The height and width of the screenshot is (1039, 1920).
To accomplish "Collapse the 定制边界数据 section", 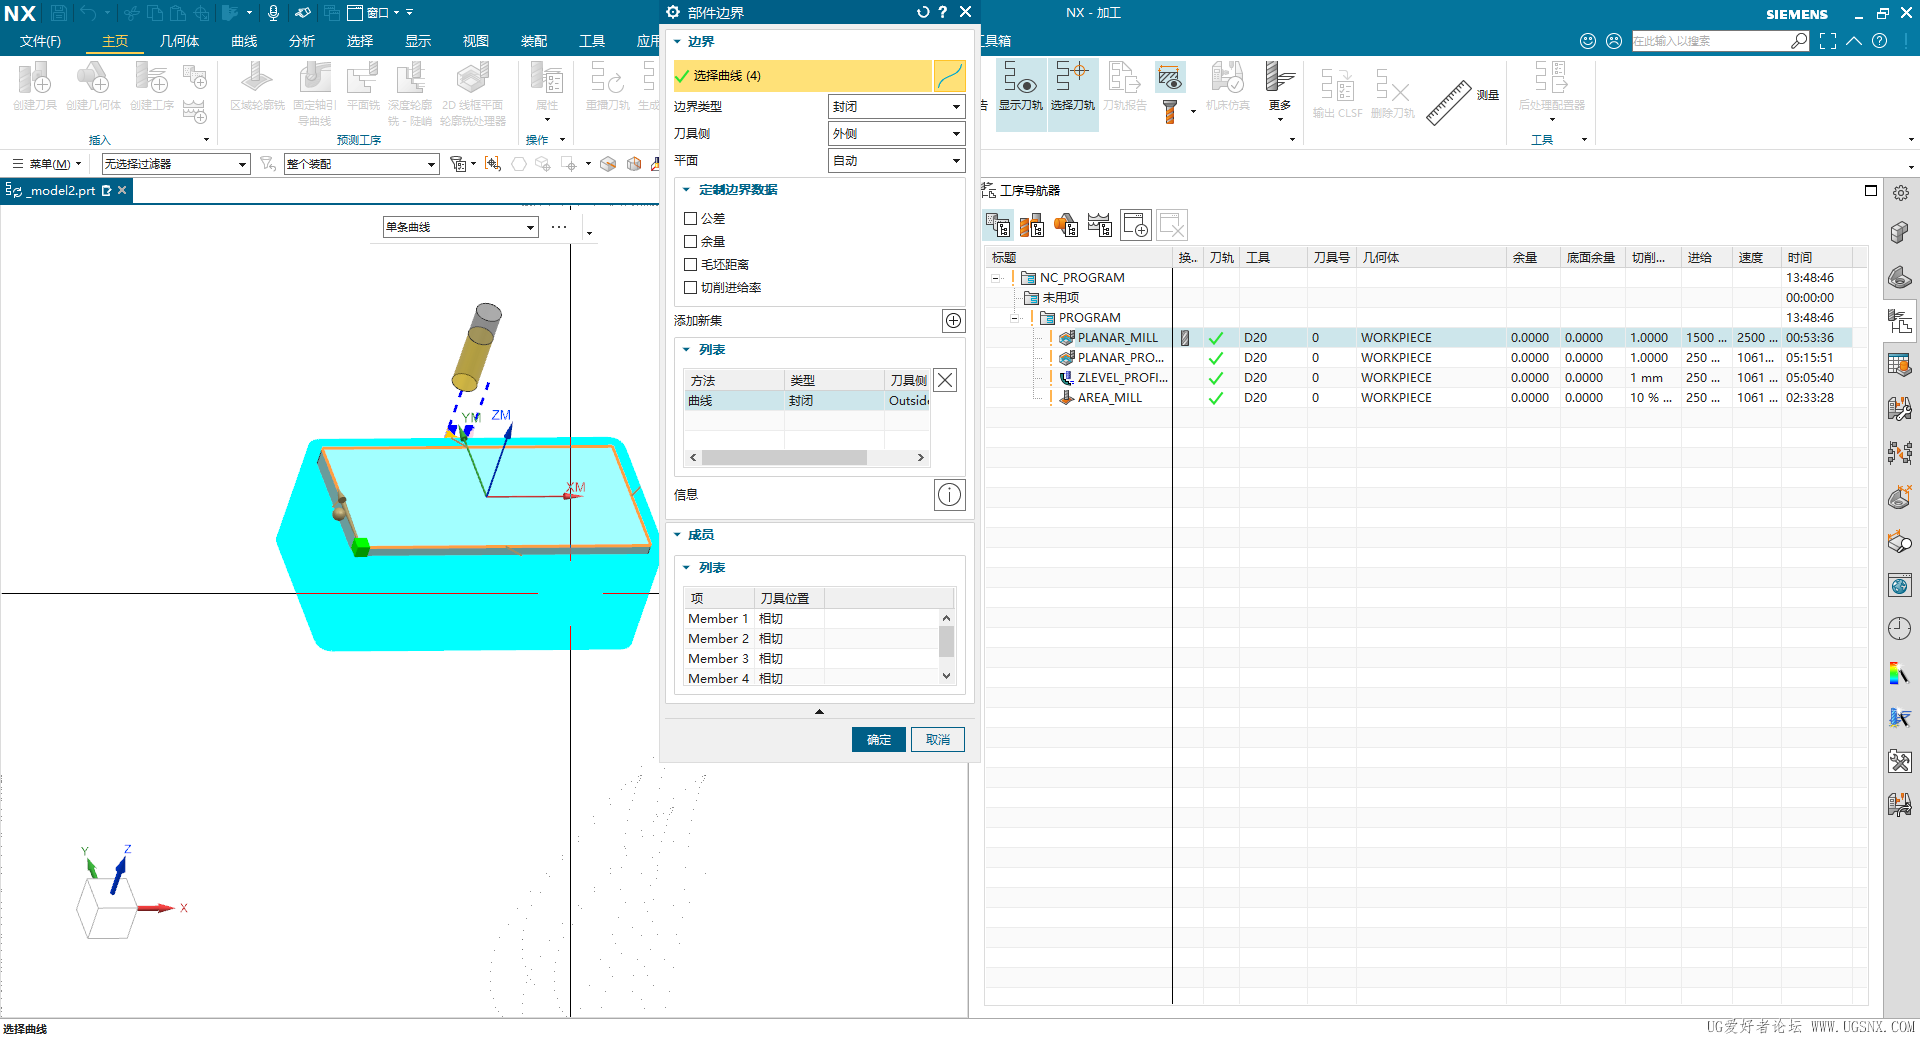I will coord(686,190).
